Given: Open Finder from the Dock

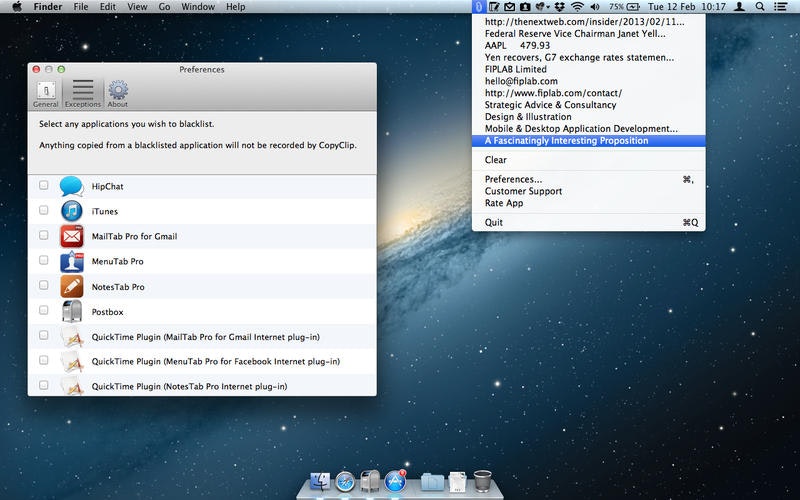Looking at the screenshot, I should tap(320, 481).
